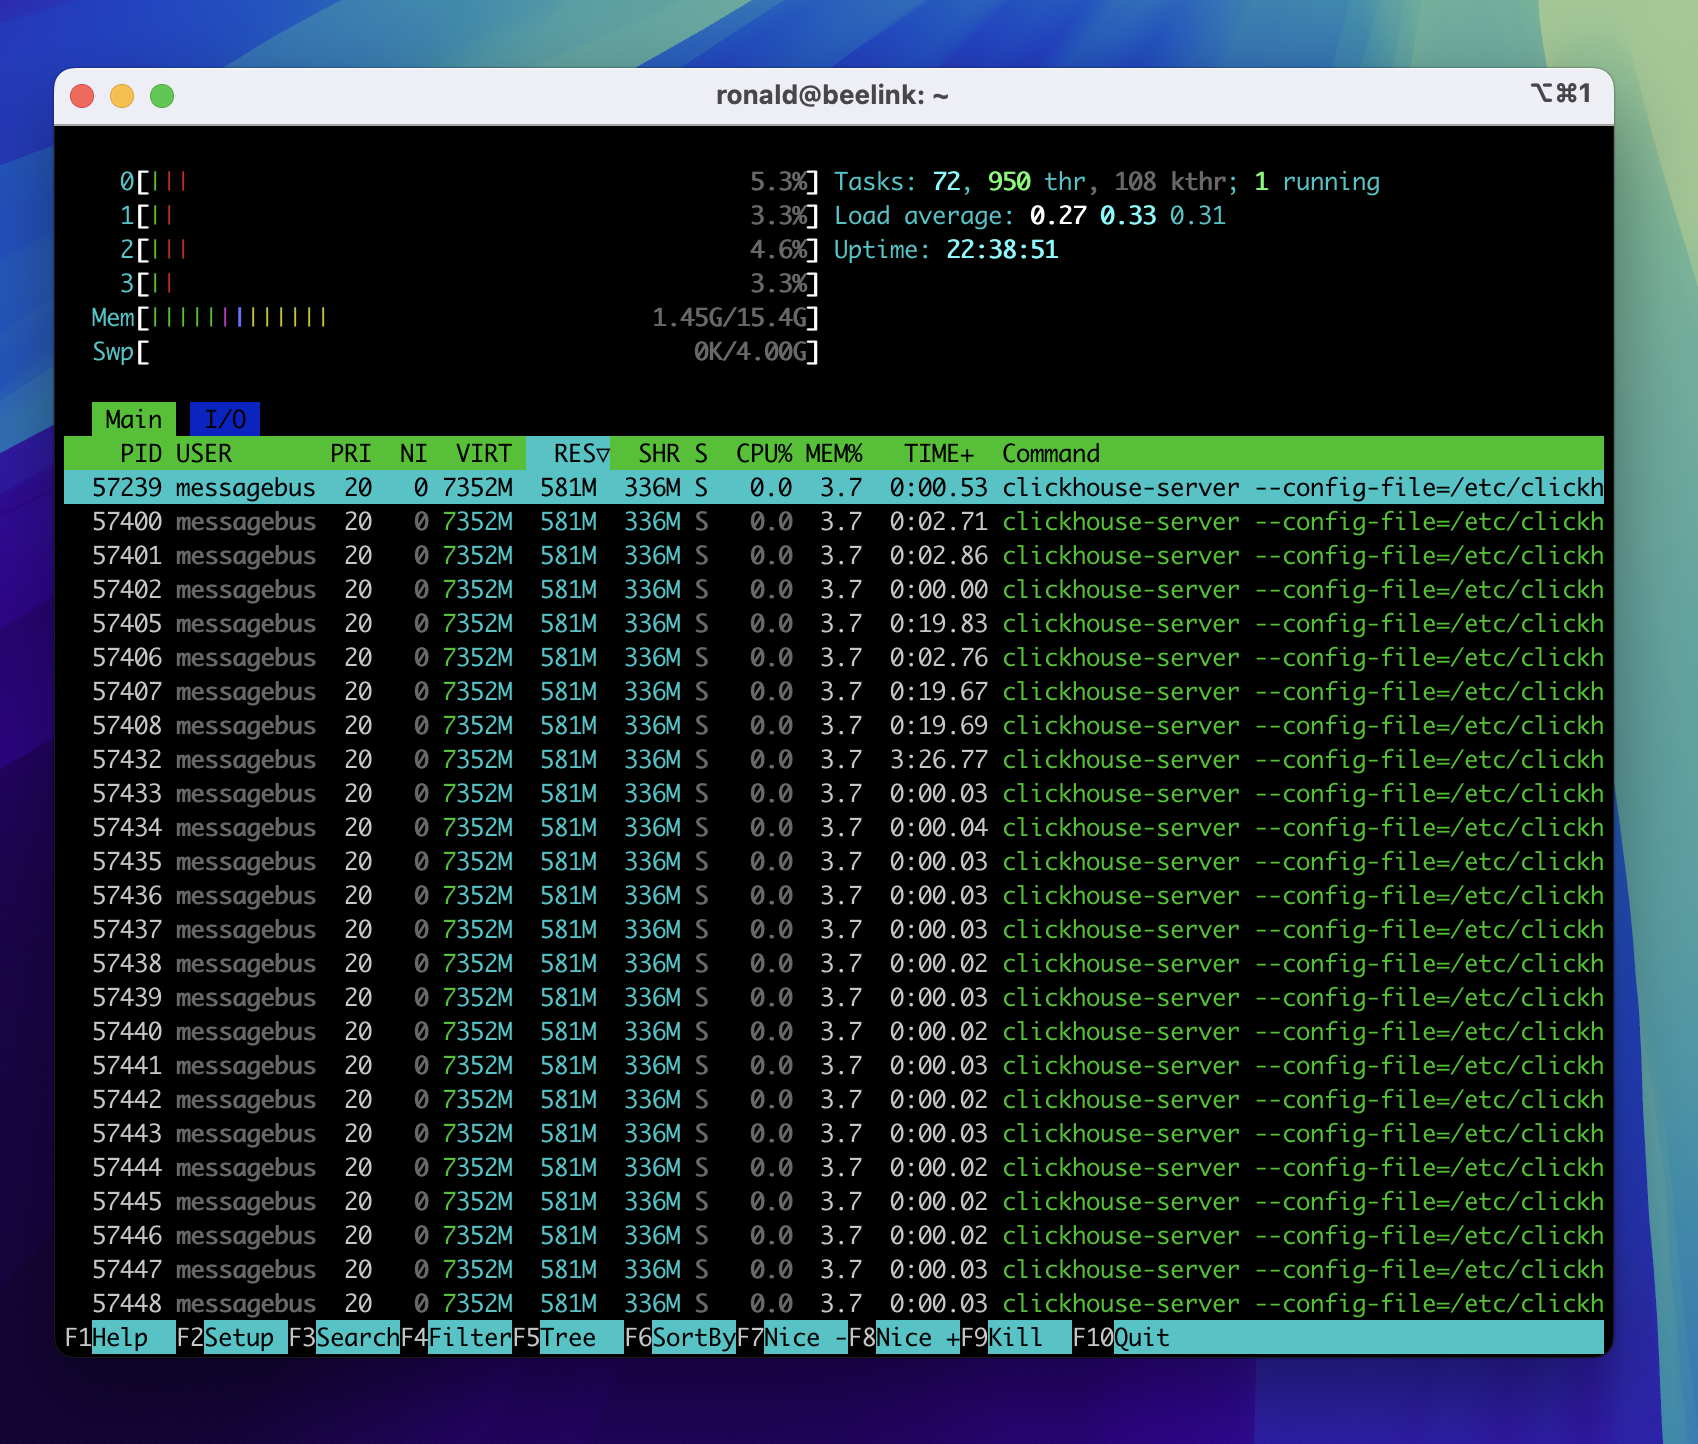Sort by TIME+ column header
Screen dimensions: 1698x1444
pyautogui.click(x=939, y=453)
